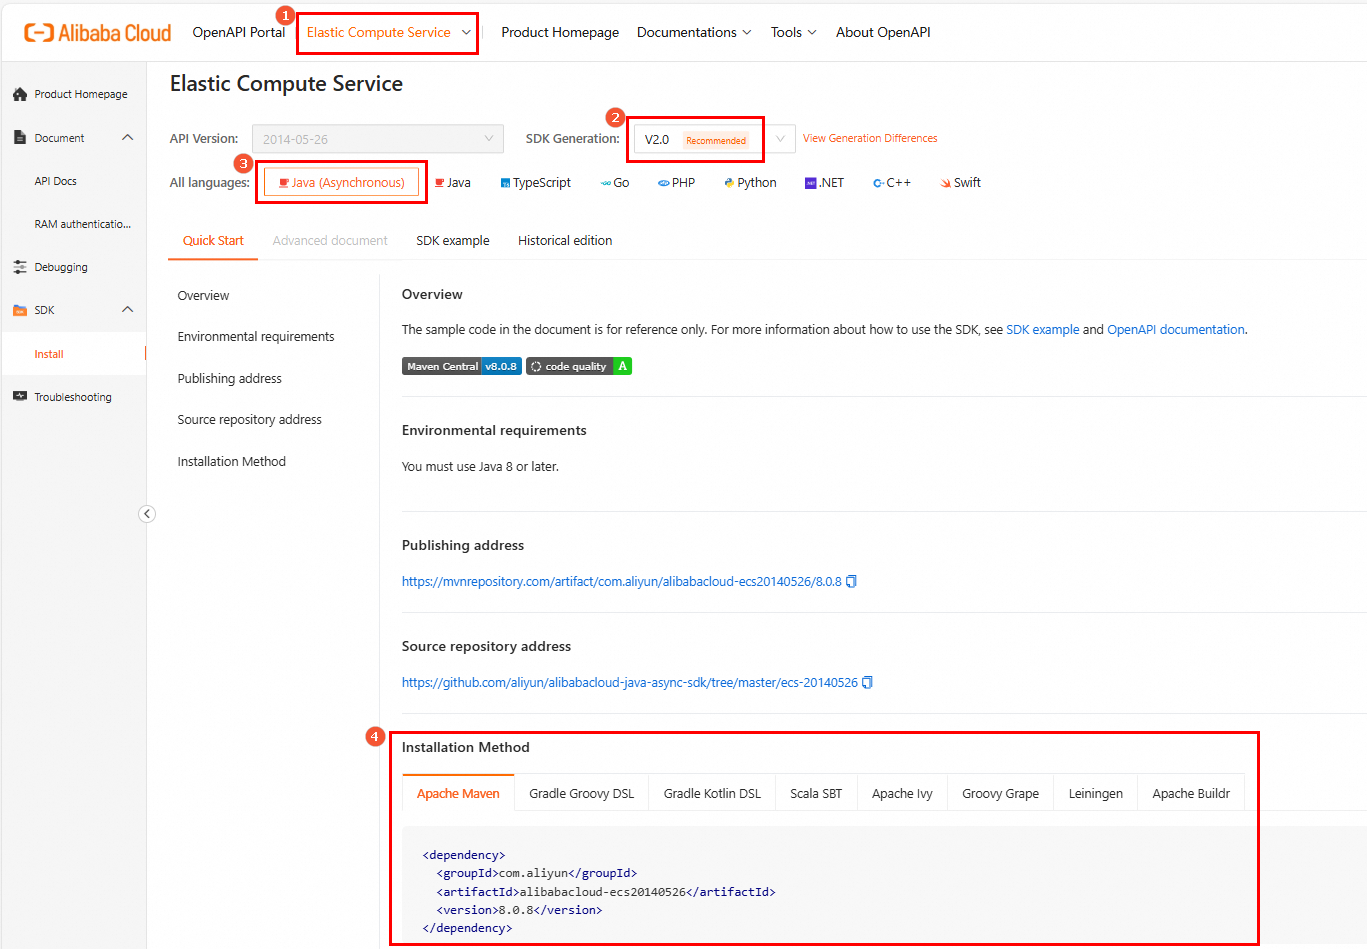Jump to Overview in the page outline
Image resolution: width=1367 pixels, height=949 pixels.
click(203, 296)
